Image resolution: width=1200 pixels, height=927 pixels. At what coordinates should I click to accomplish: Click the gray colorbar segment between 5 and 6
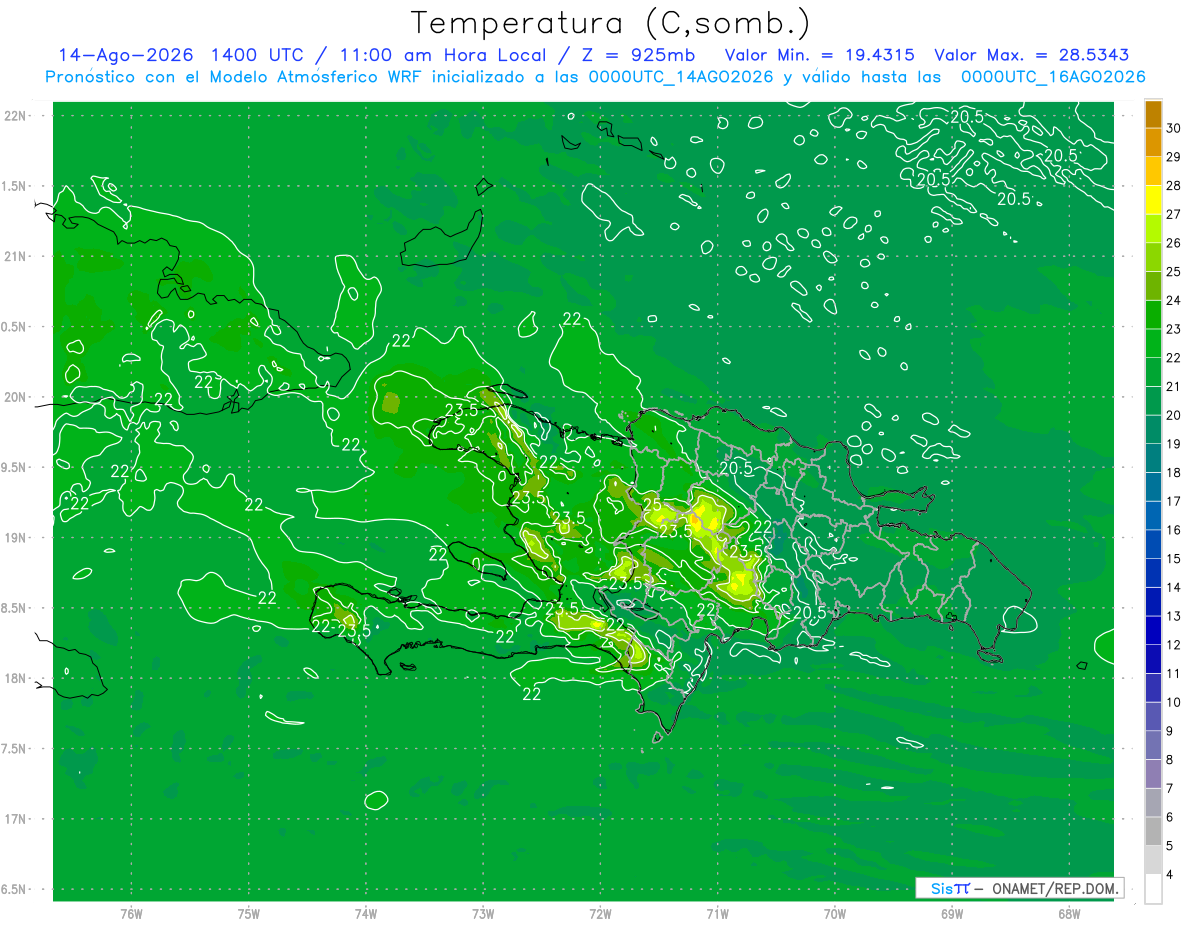1153,831
